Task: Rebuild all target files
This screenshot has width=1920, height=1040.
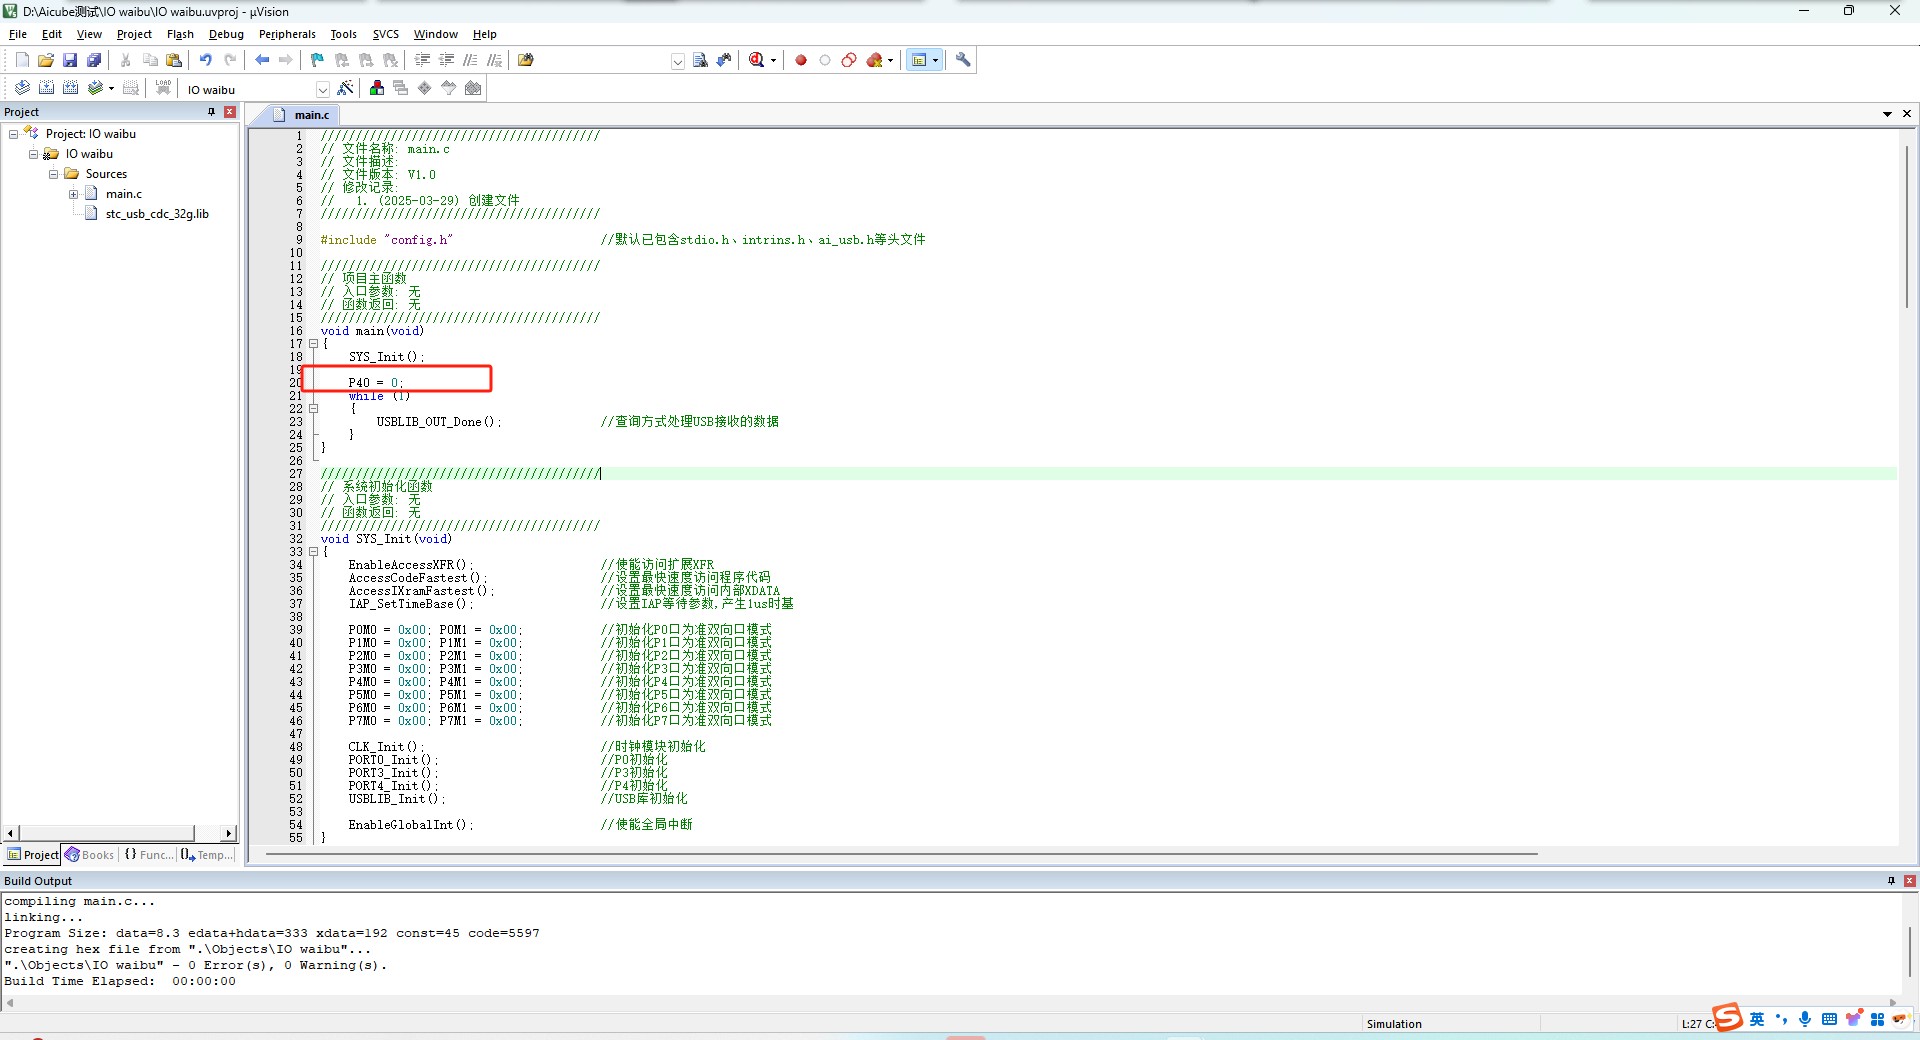Action: point(70,88)
